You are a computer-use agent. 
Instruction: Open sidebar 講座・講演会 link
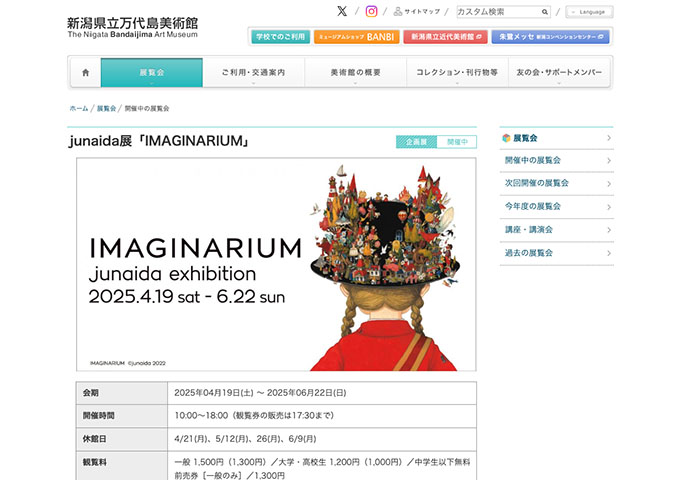point(529,230)
